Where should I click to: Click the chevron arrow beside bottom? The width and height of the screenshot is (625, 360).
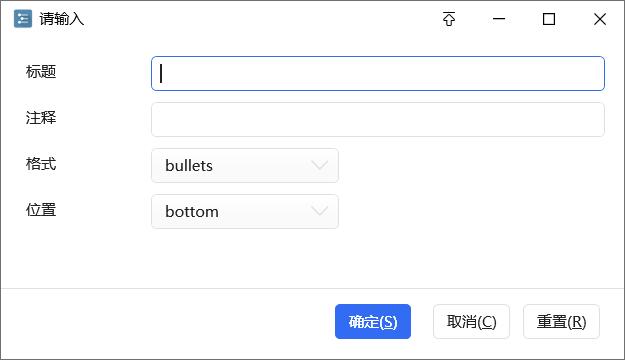click(320, 211)
